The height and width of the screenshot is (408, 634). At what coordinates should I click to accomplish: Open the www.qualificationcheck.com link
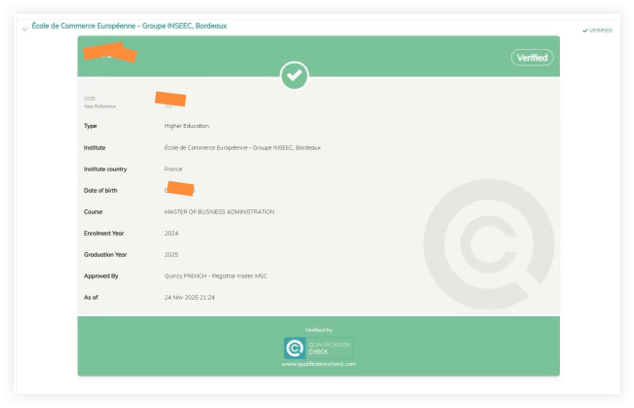[318, 364]
